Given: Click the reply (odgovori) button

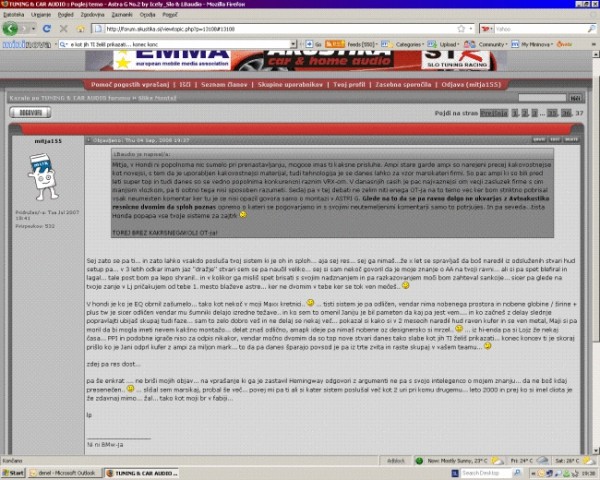Looking at the screenshot, I should point(30,113).
